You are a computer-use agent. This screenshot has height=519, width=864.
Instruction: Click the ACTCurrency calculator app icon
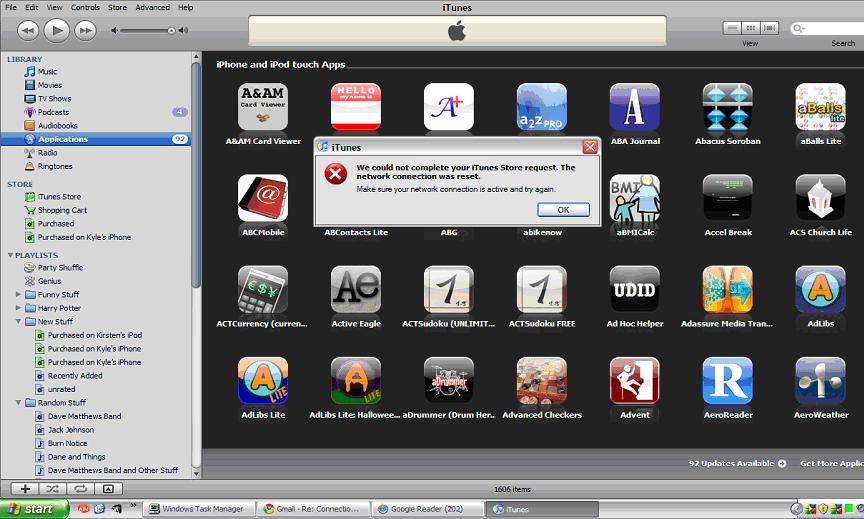[263, 290]
